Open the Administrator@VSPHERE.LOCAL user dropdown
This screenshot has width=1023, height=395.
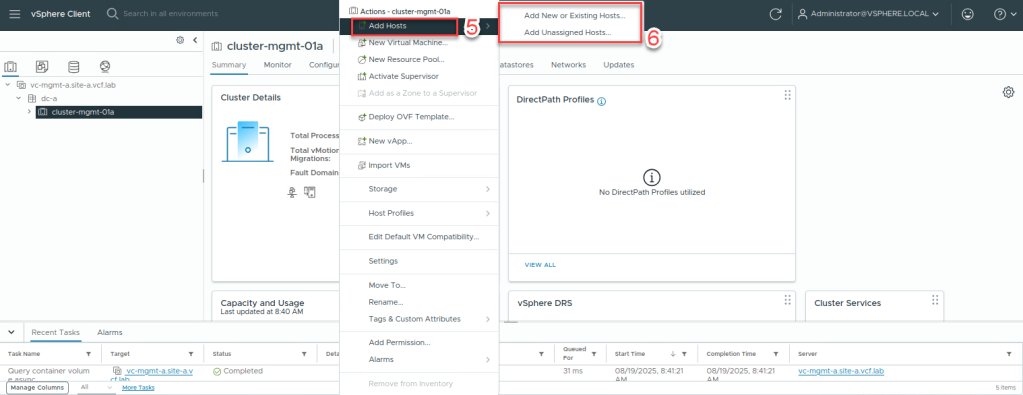[x=869, y=14]
